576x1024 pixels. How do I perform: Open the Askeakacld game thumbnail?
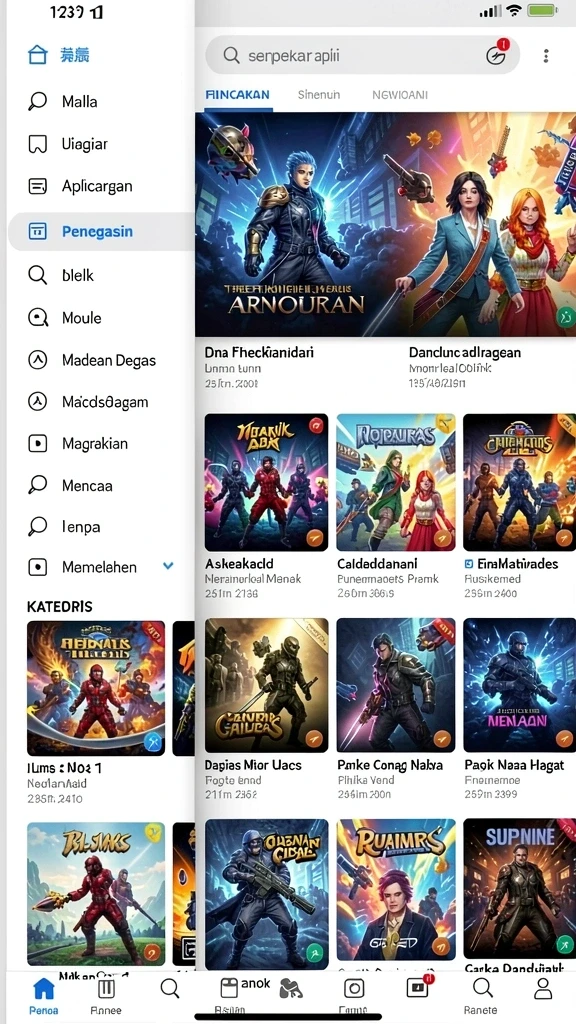point(266,483)
